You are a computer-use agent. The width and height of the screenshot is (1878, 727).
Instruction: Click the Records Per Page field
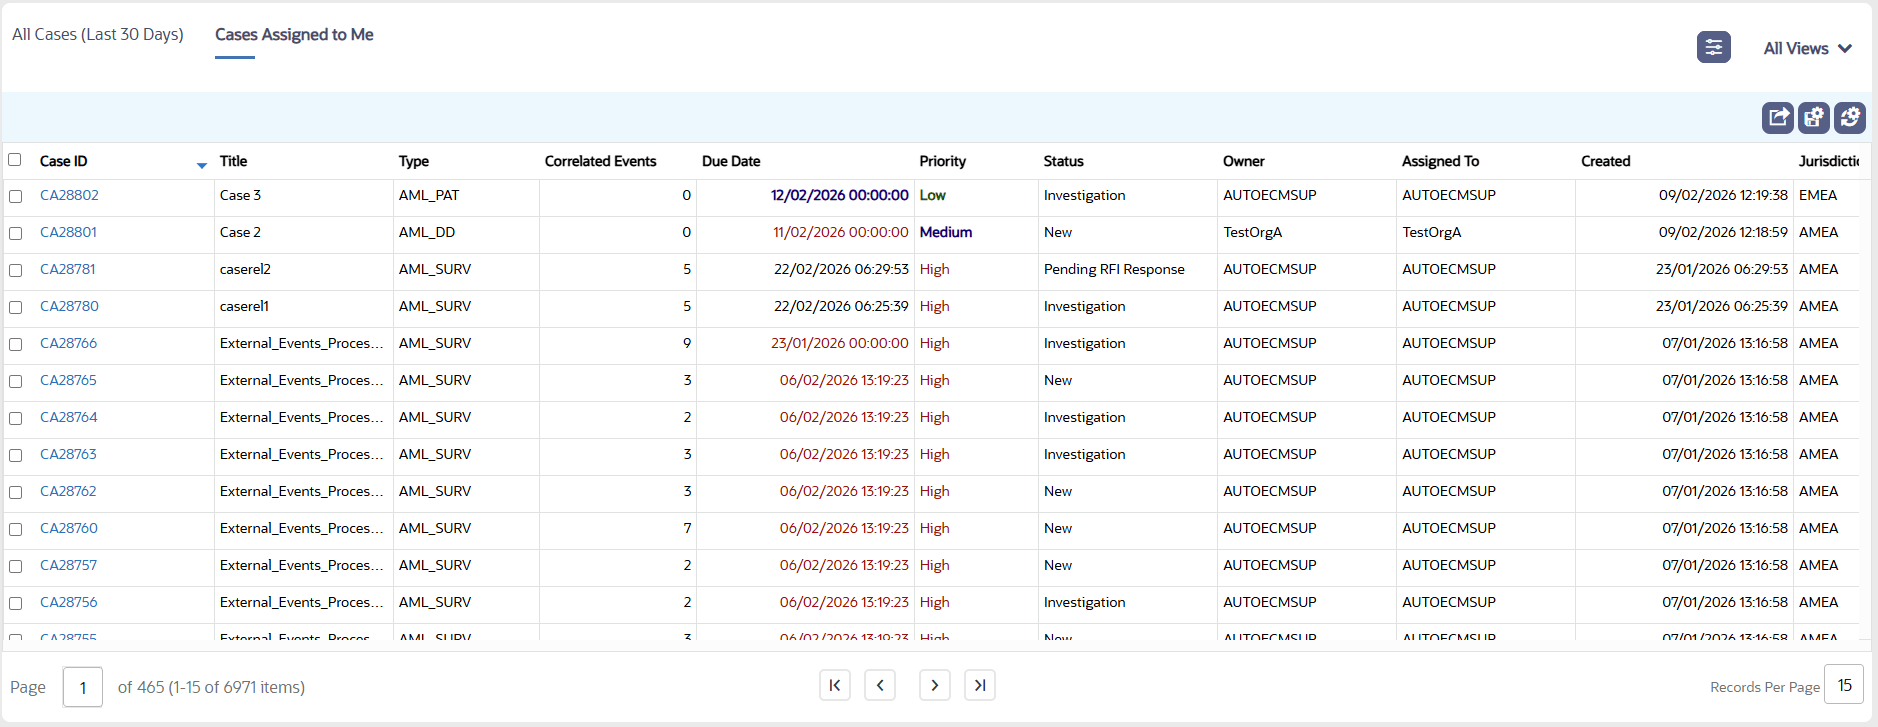[1844, 685]
